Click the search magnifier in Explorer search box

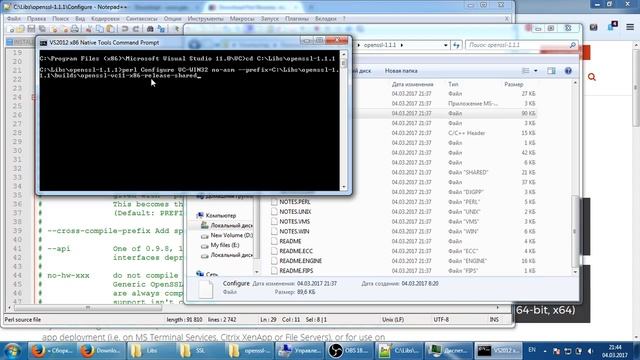point(573,45)
